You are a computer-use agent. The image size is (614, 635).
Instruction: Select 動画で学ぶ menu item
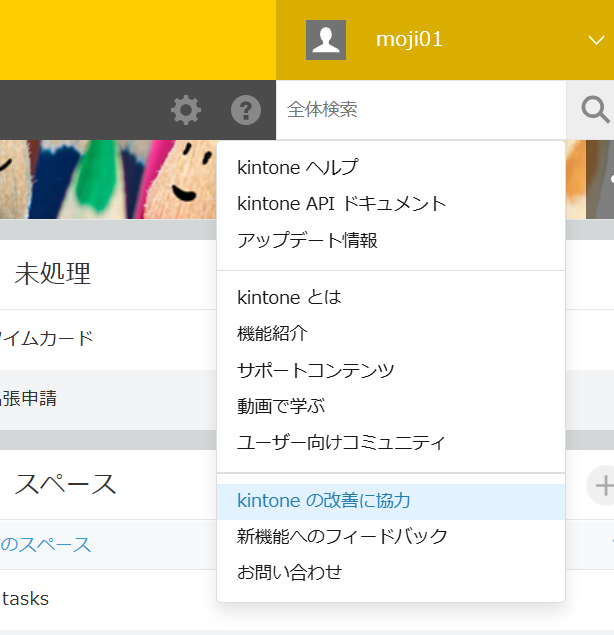391,406
